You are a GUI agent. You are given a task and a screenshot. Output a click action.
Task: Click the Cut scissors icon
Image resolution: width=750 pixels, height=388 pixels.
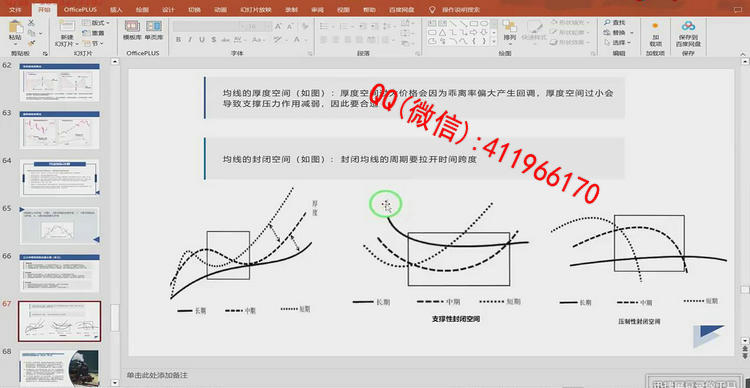point(31,22)
